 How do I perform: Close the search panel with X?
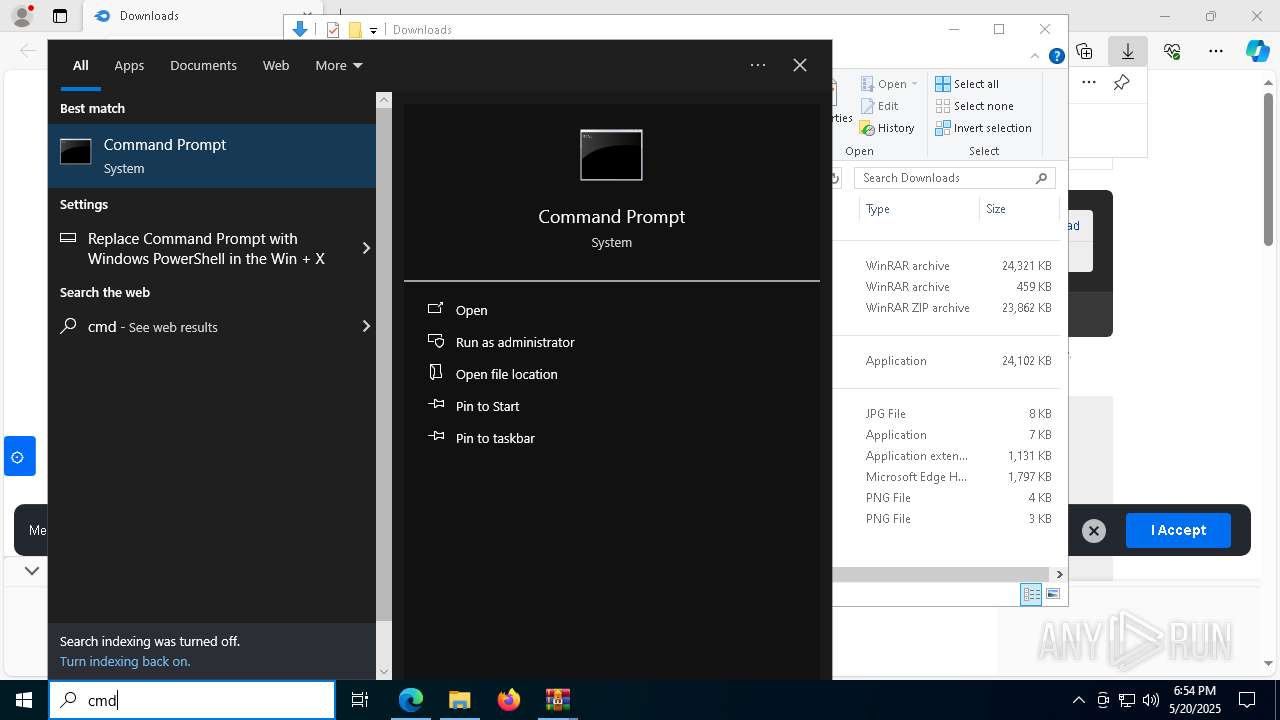[x=800, y=65]
